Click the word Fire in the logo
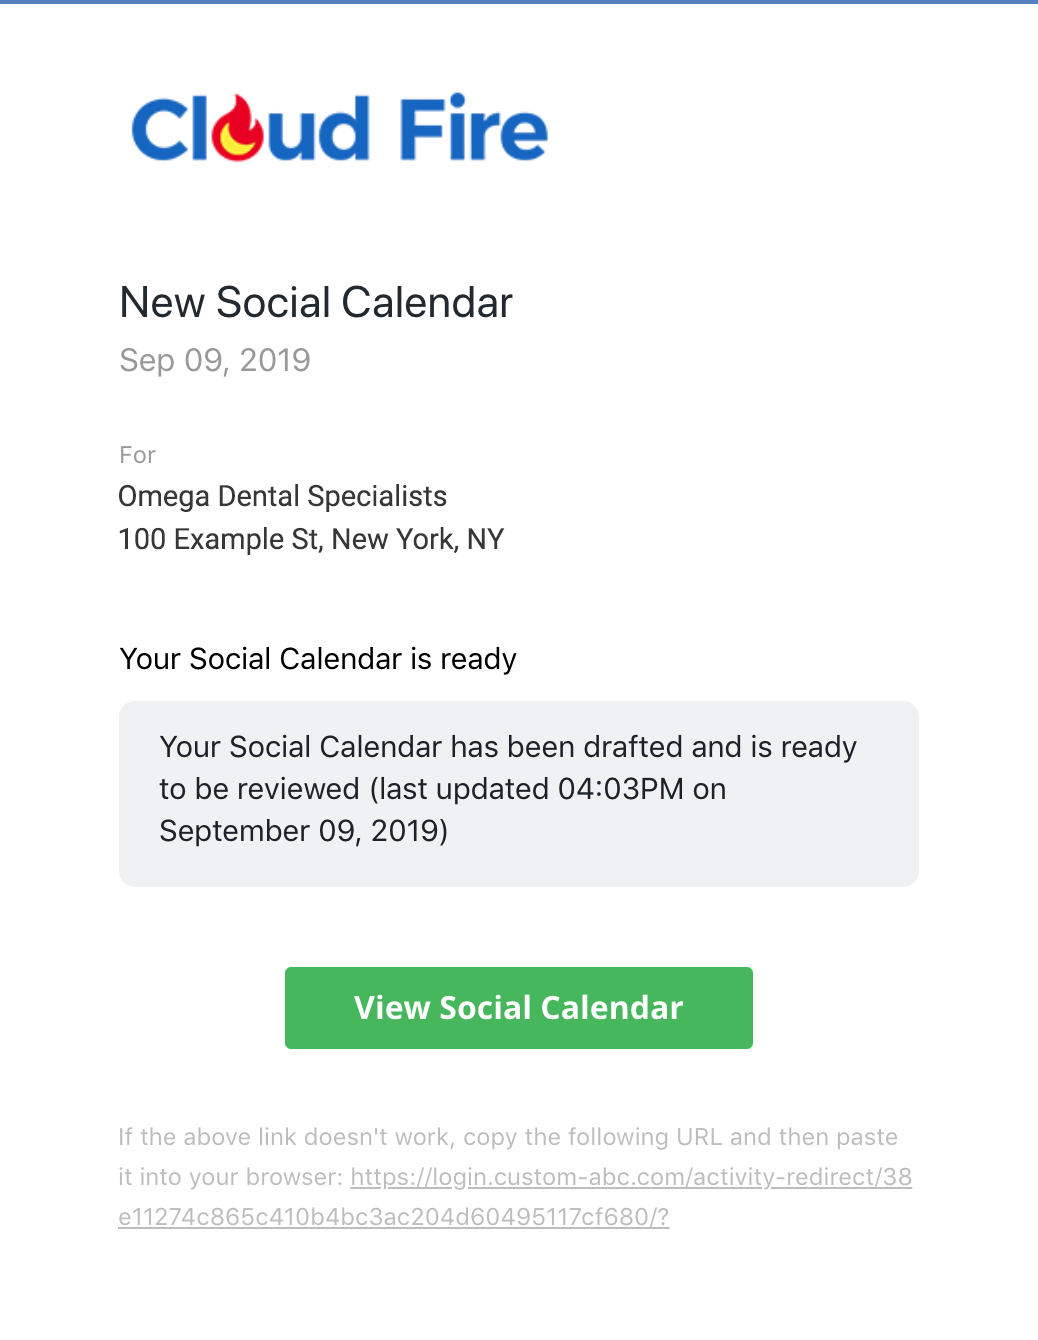Viewport: 1038px width, 1340px height. click(x=474, y=128)
